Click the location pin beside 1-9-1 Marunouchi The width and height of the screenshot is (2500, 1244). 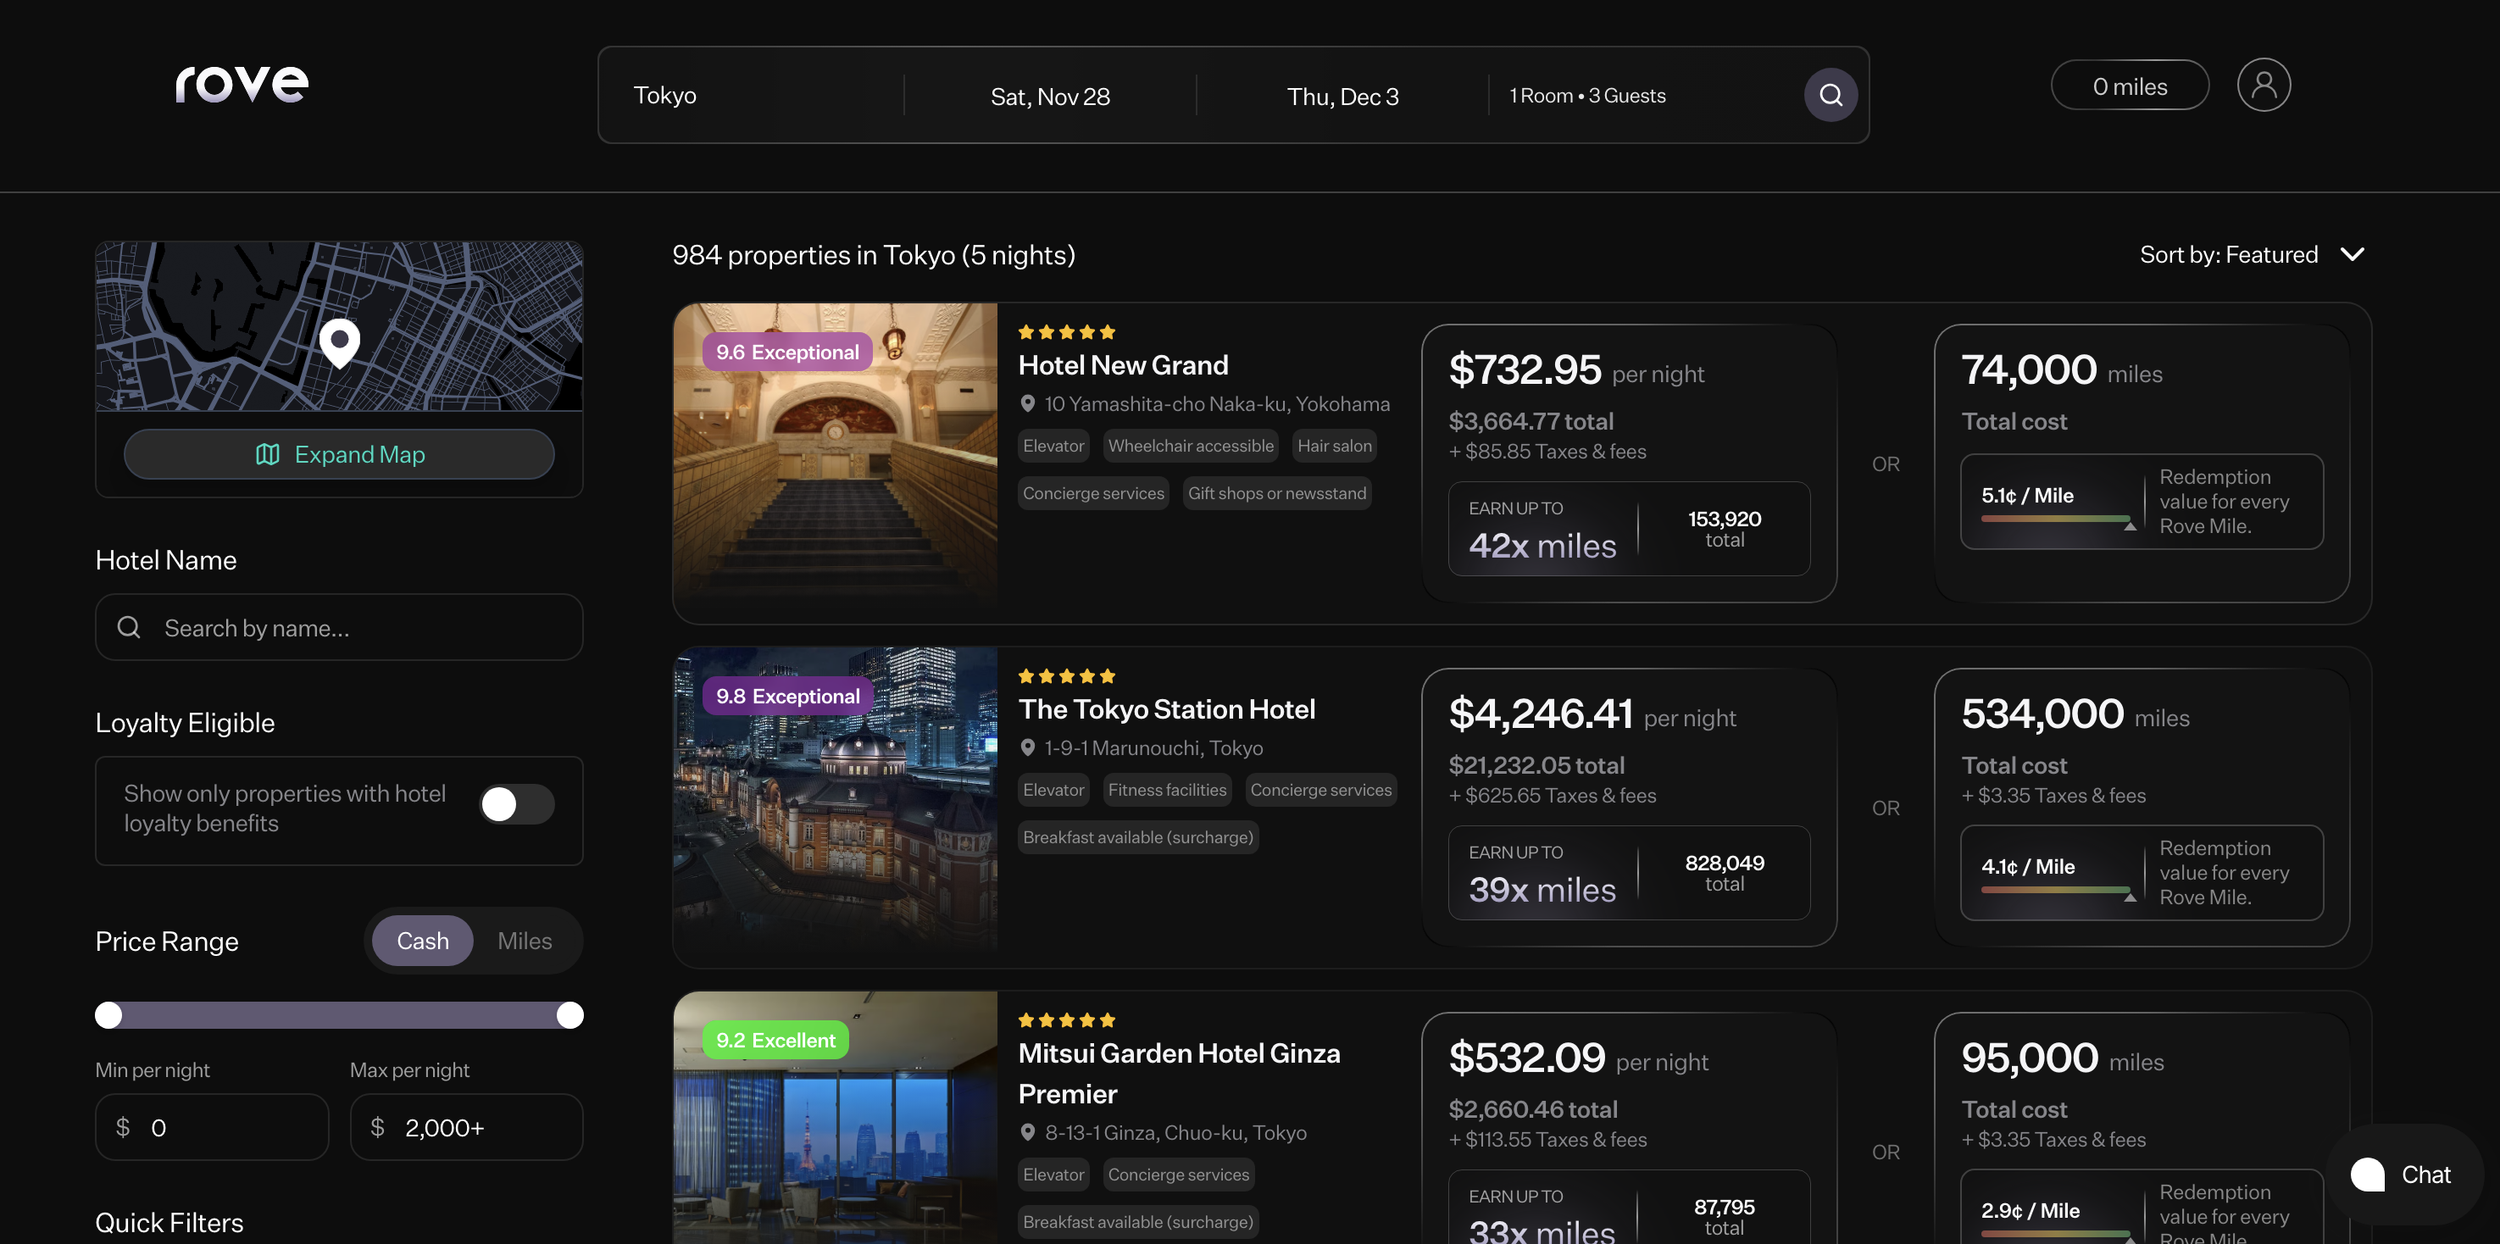pyautogui.click(x=1027, y=748)
